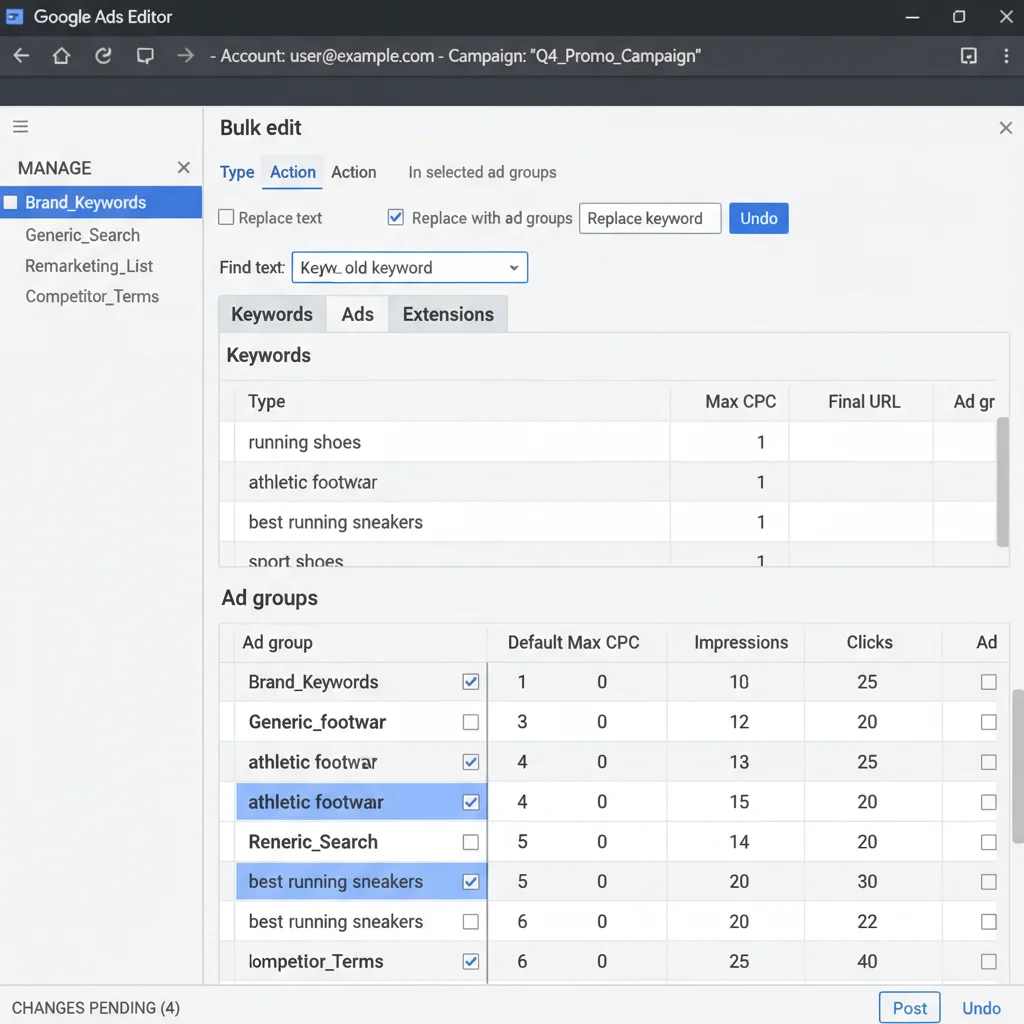
Task: Click the back arrow in the toolbar
Action: pyautogui.click(x=22, y=56)
